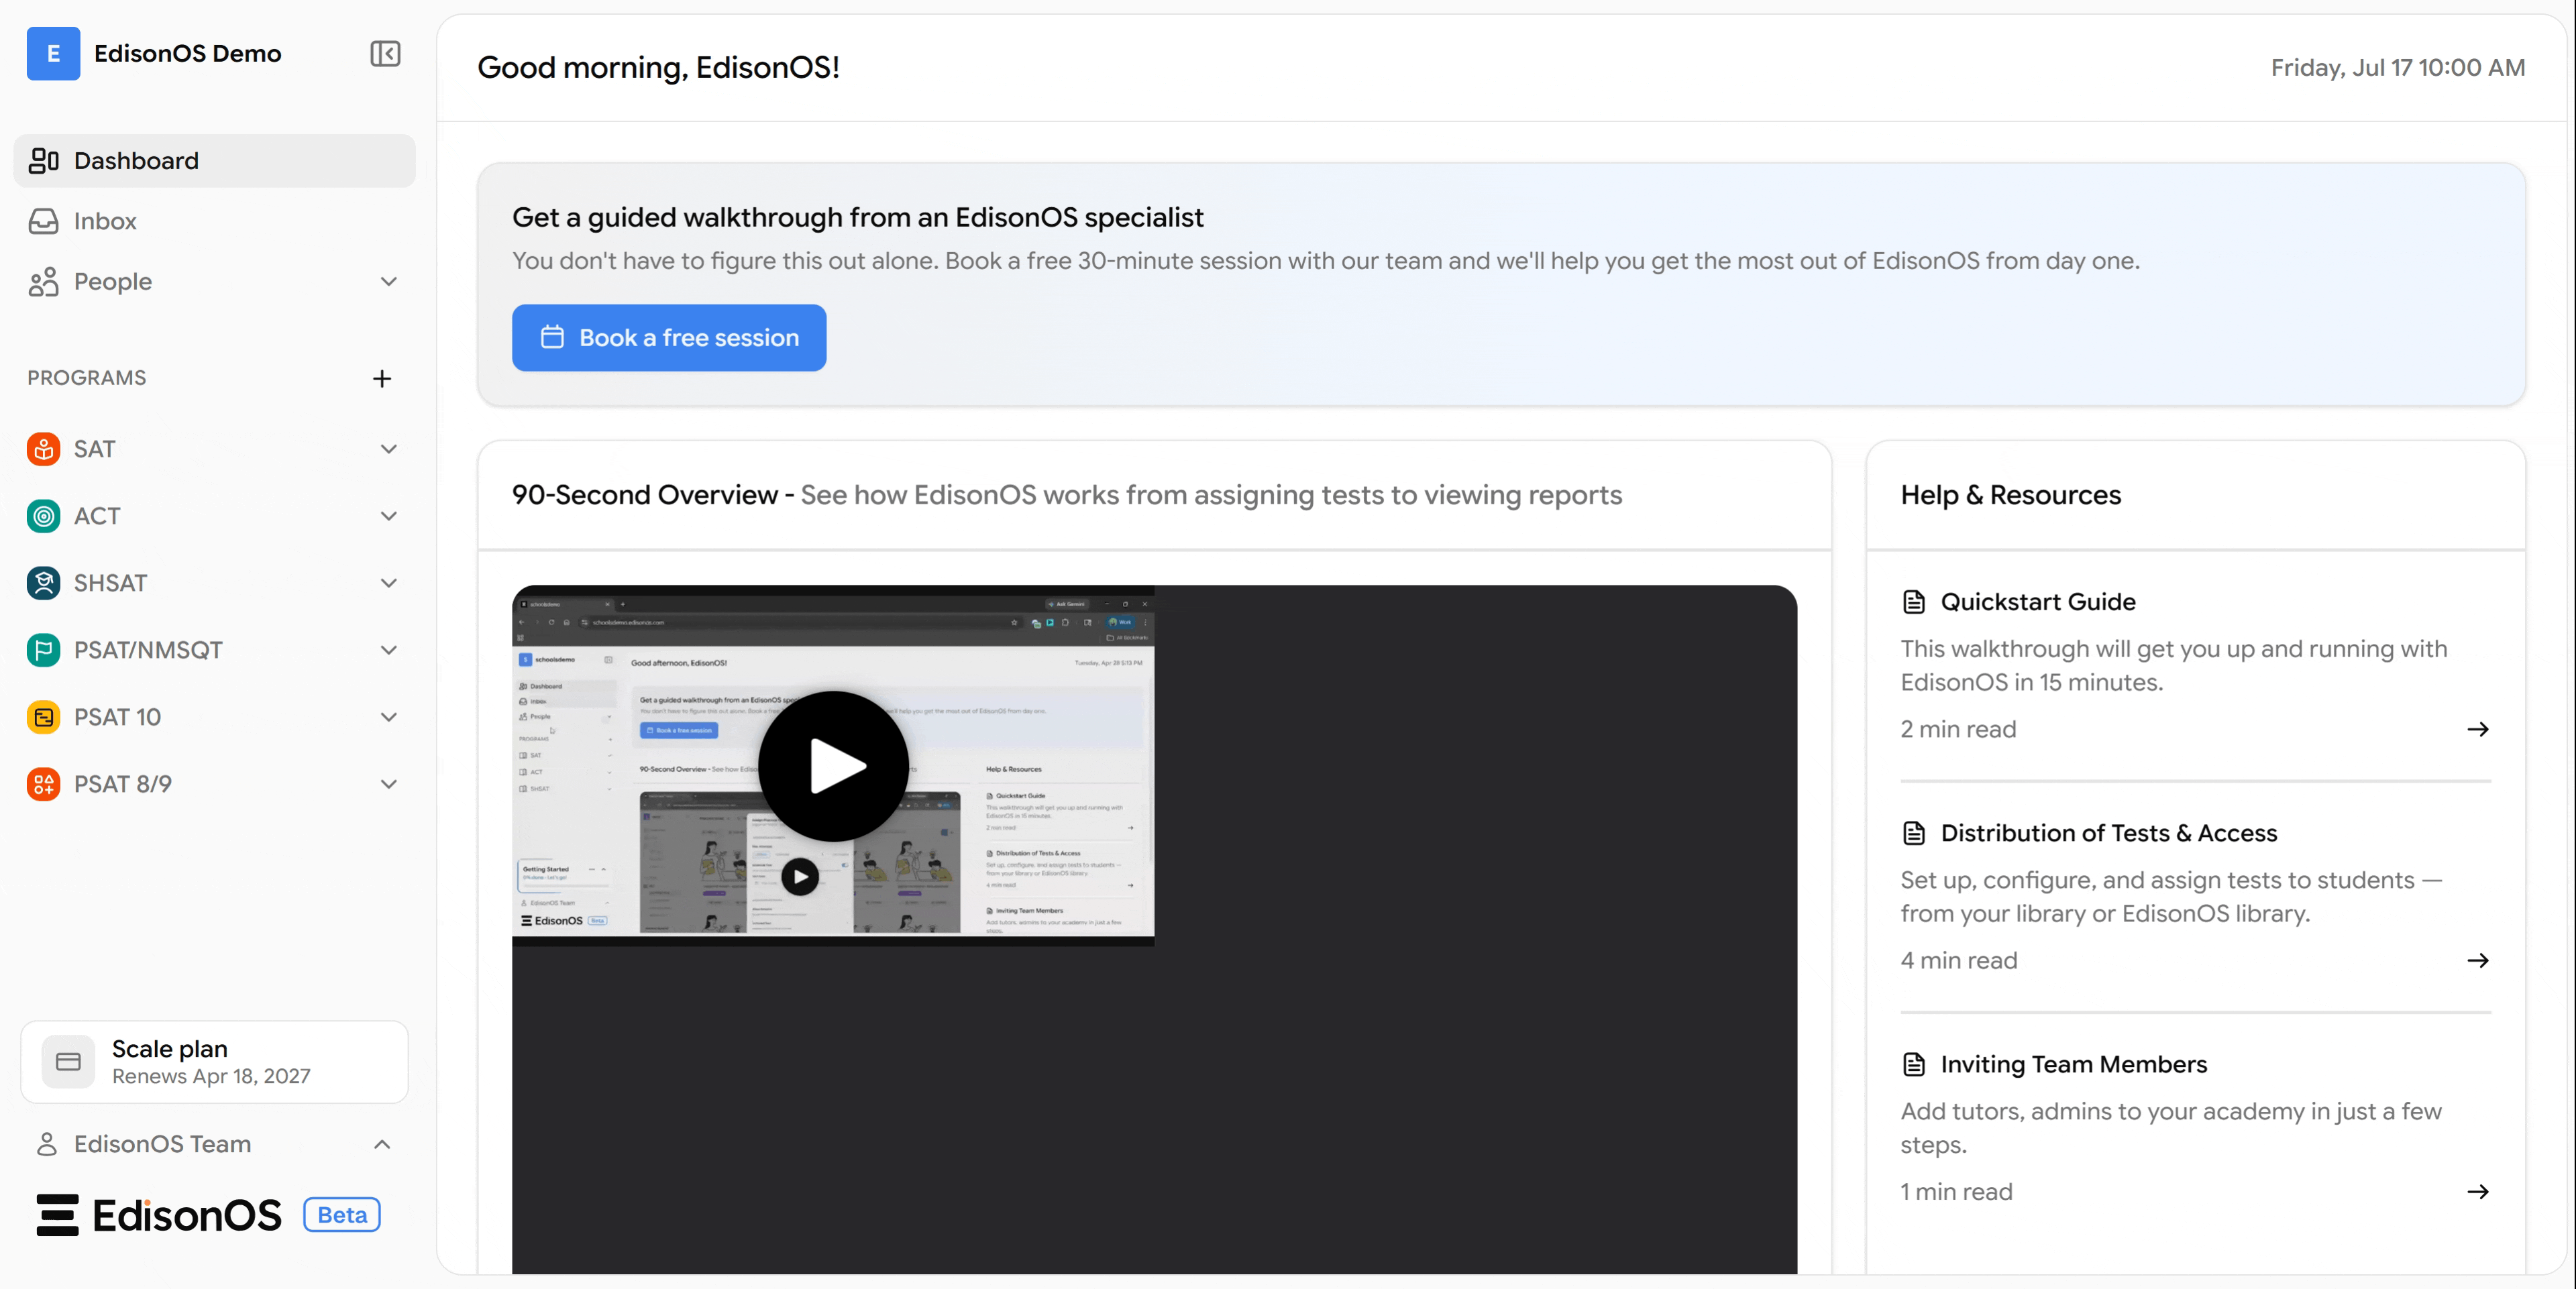This screenshot has width=2576, height=1289.
Task: Expand the PSAT 10 chevron
Action: tap(389, 717)
